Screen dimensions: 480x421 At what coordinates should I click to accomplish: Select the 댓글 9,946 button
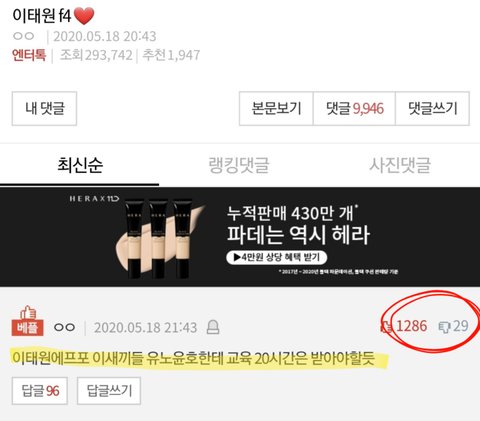coord(354,109)
